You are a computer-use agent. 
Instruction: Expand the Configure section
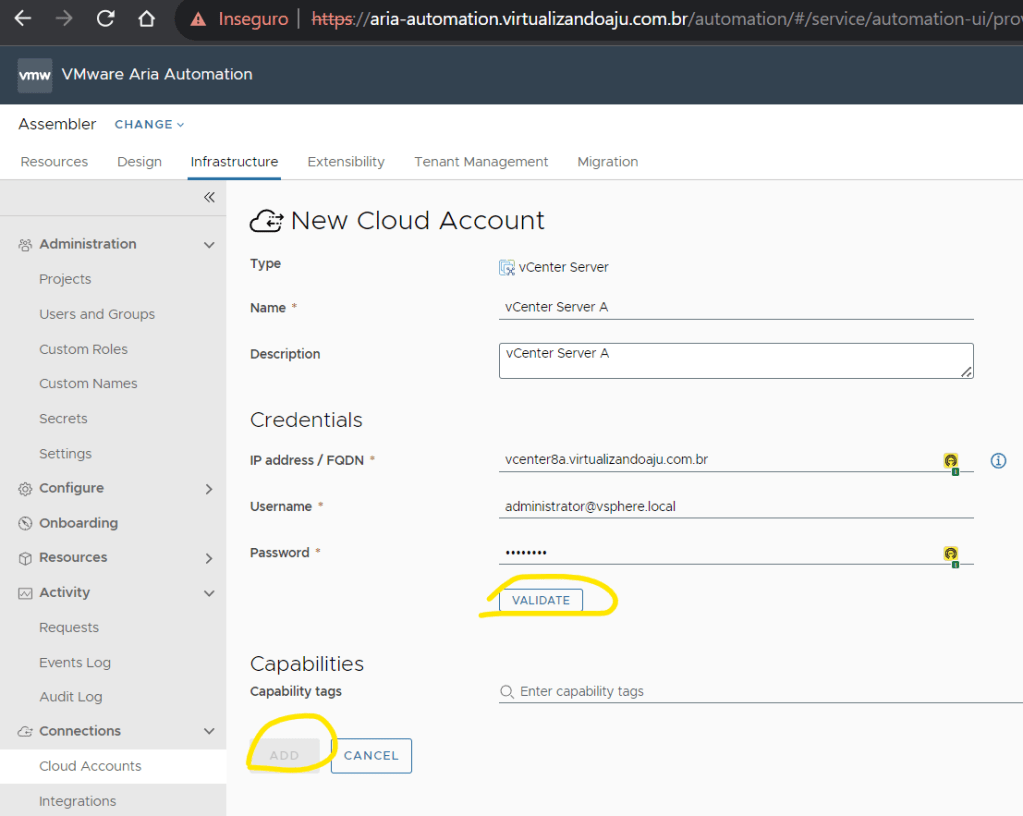pyautogui.click(x=209, y=489)
